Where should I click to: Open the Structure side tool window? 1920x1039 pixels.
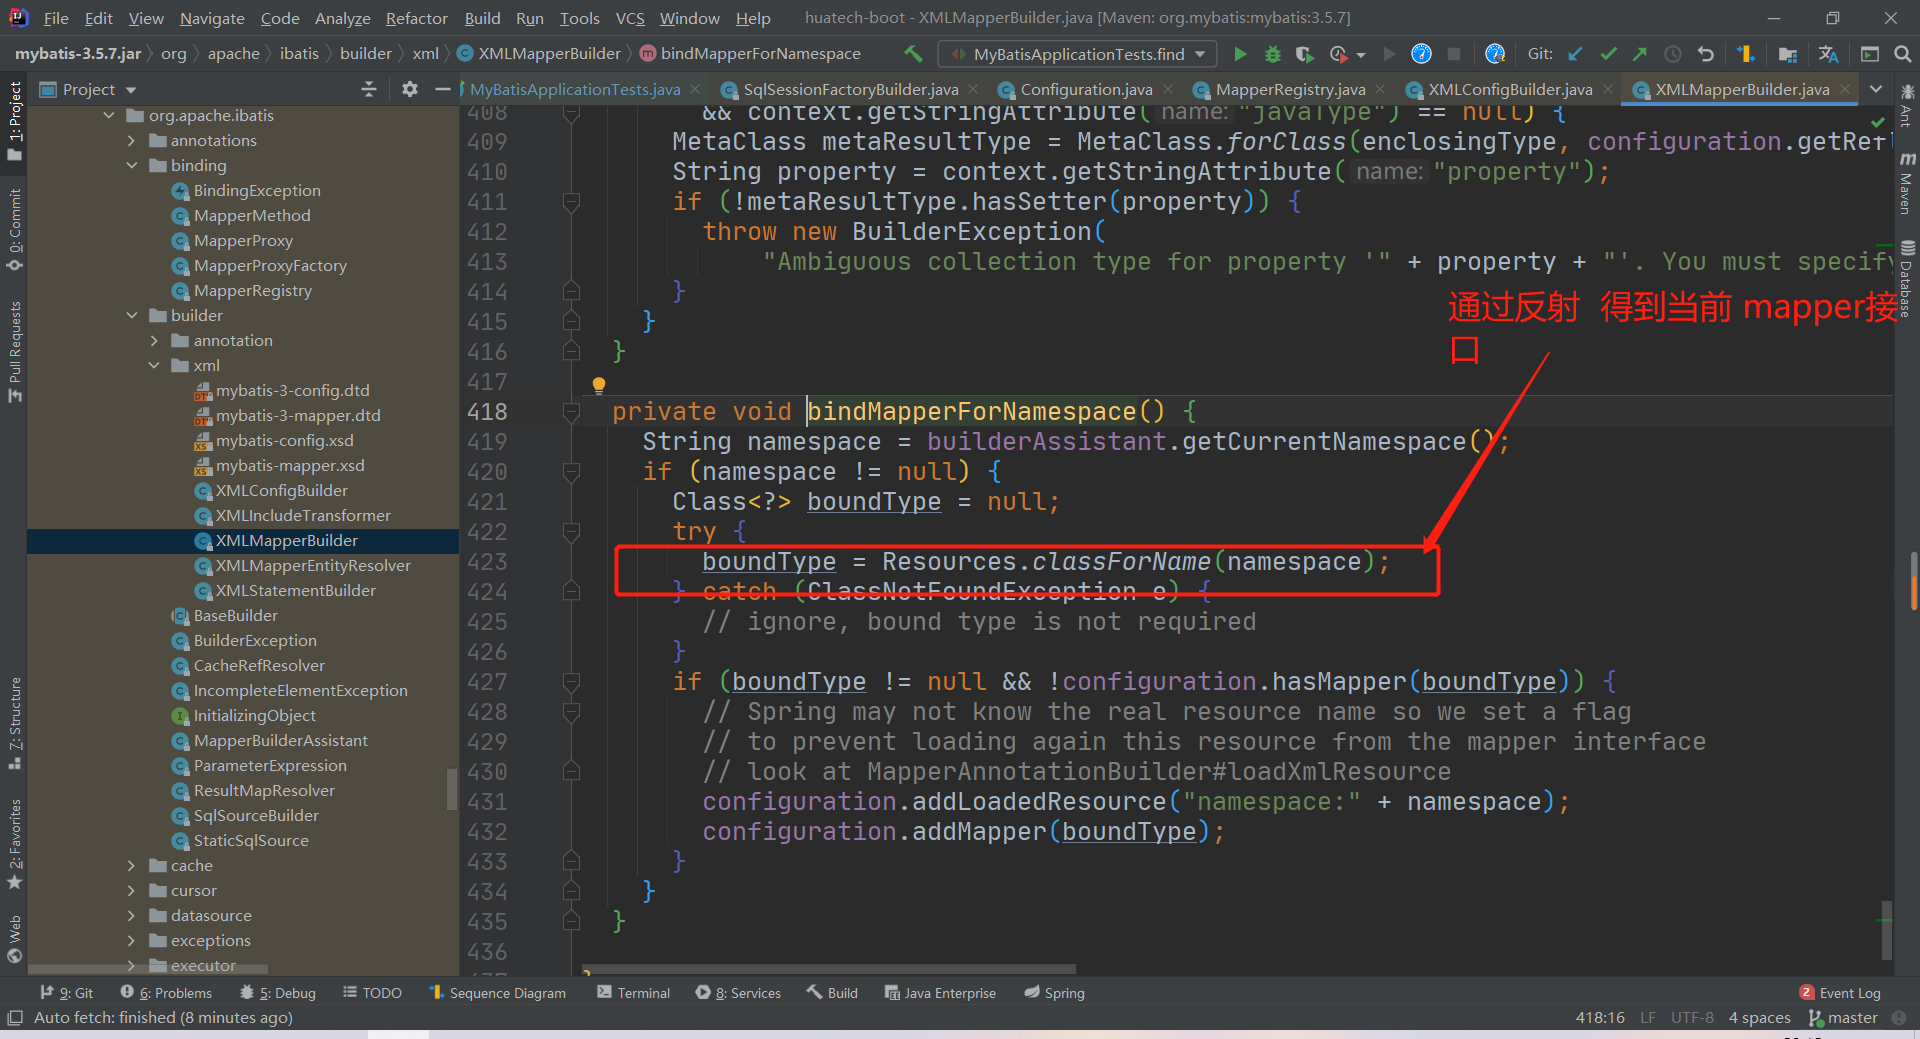tap(14, 722)
